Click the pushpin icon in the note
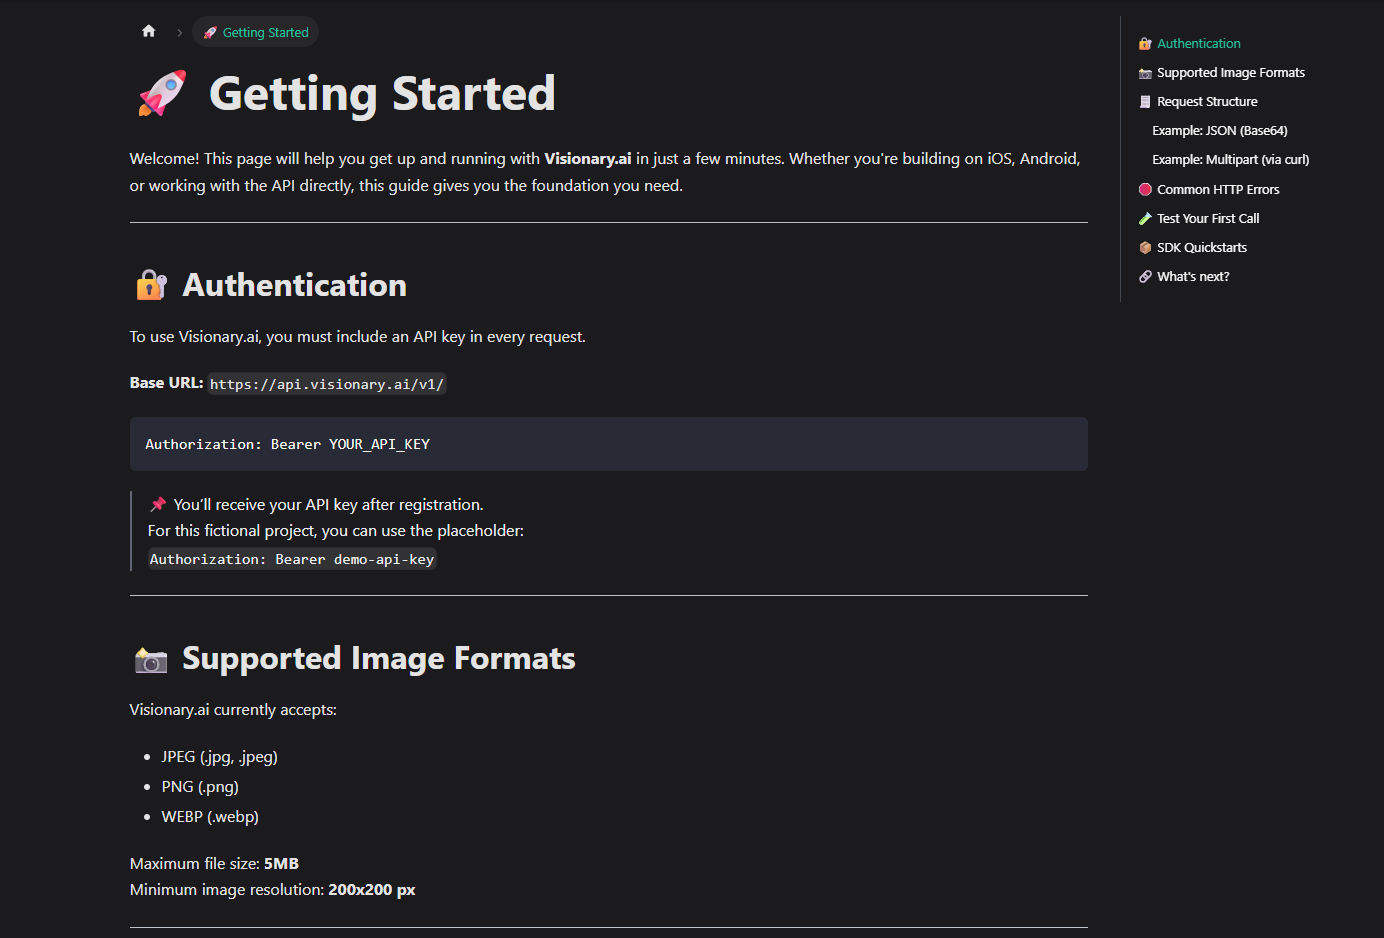Screen dimensions: 1384x938 (x=158, y=504)
